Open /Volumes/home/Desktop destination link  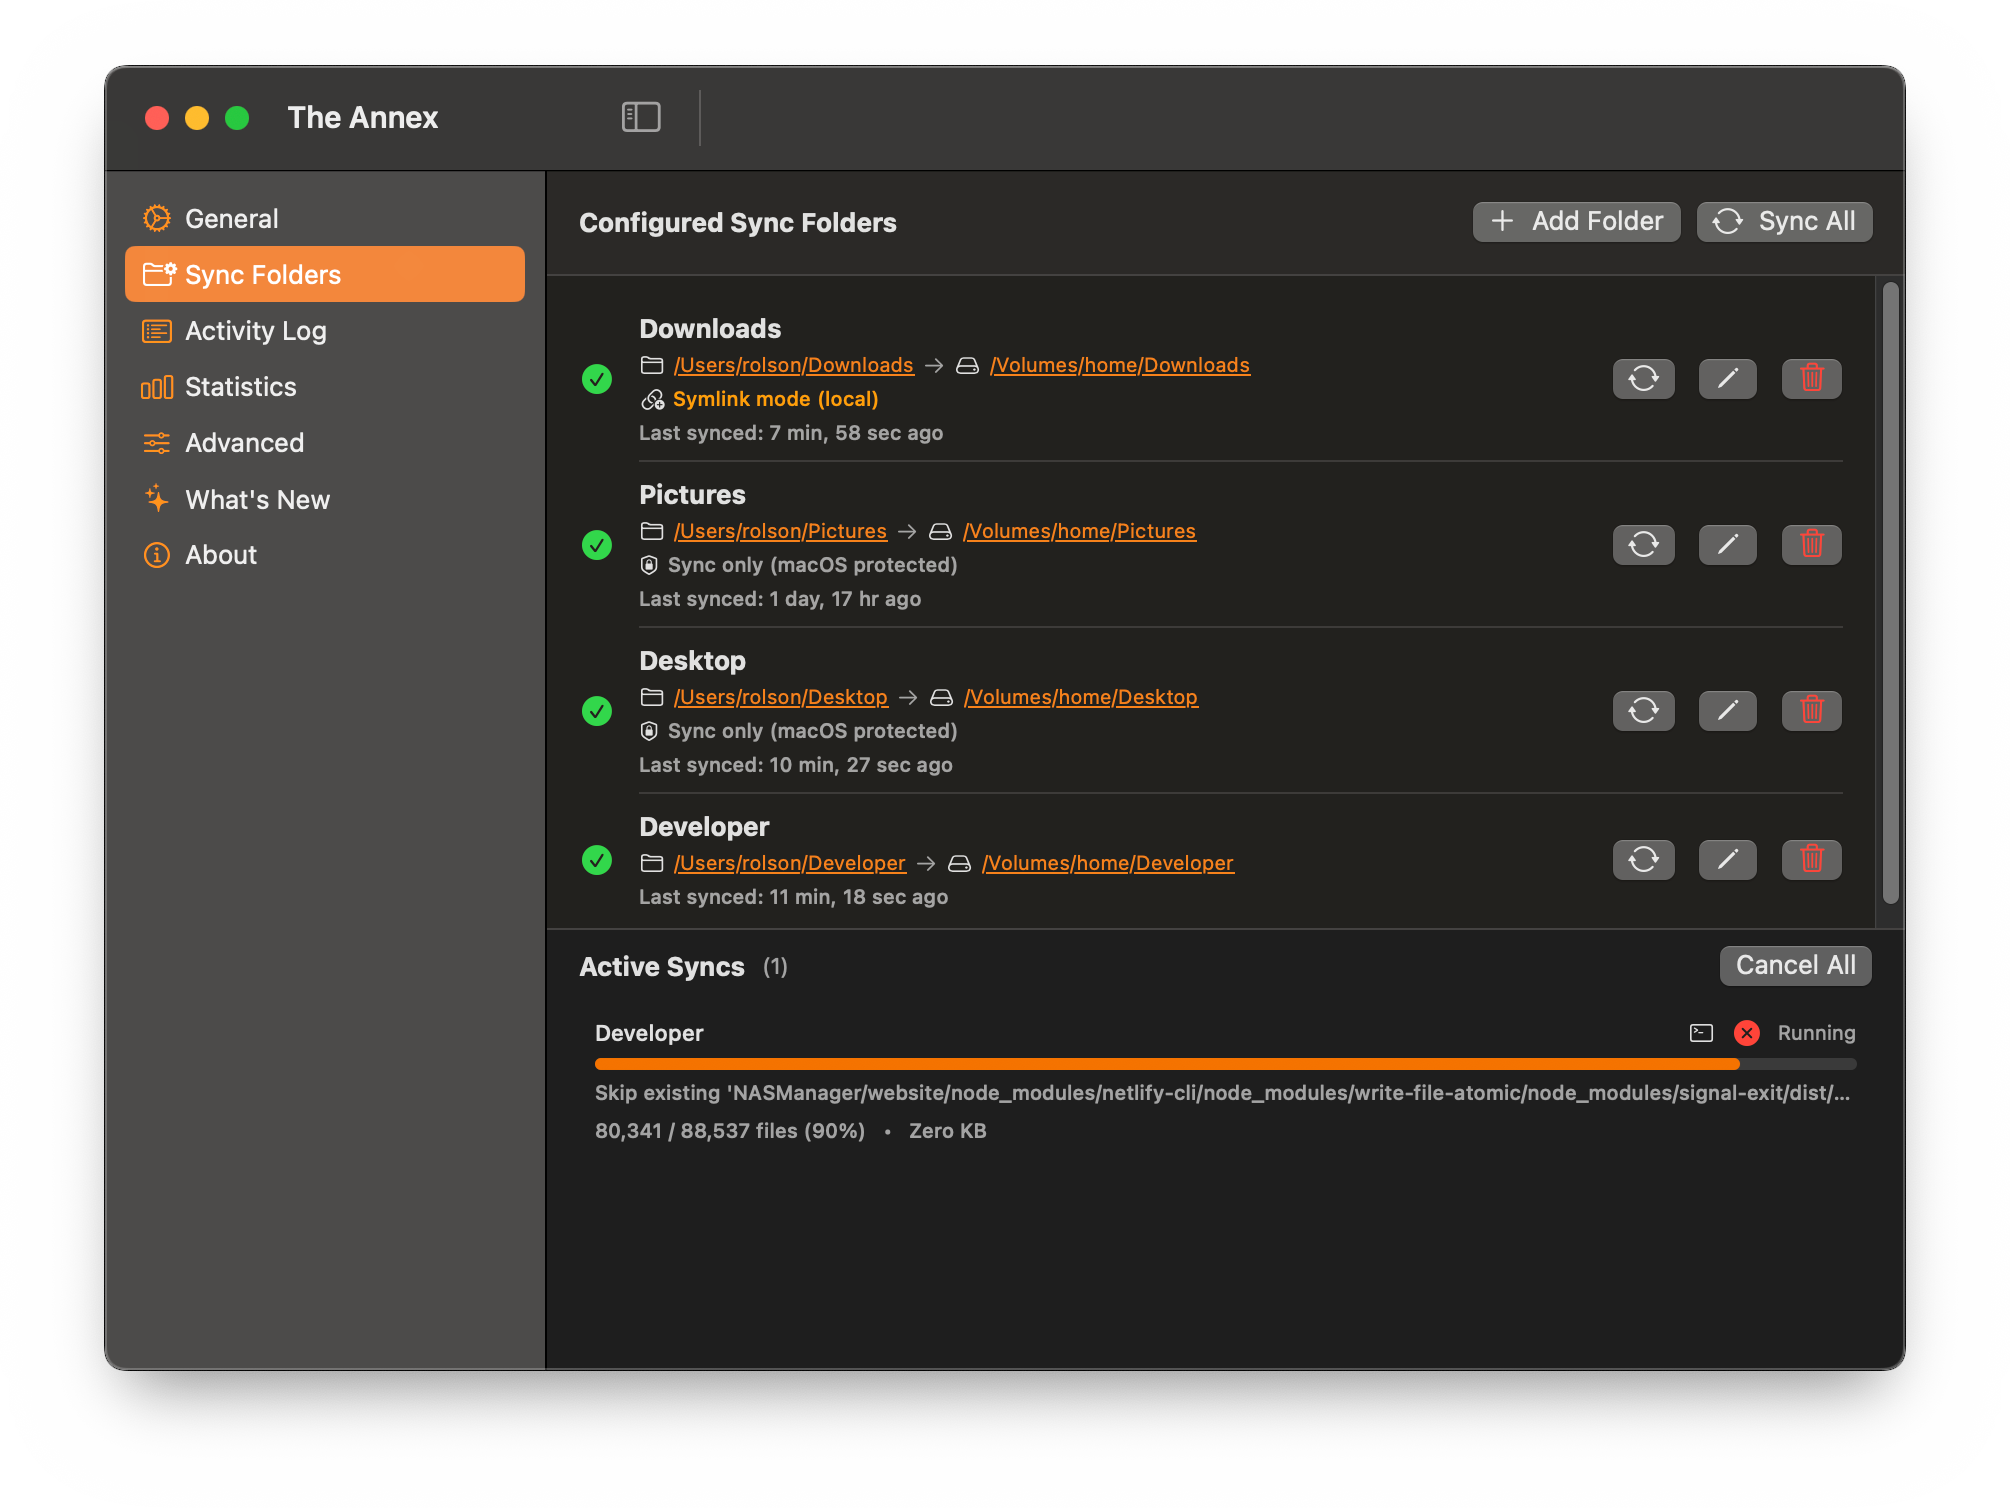coord(1080,697)
